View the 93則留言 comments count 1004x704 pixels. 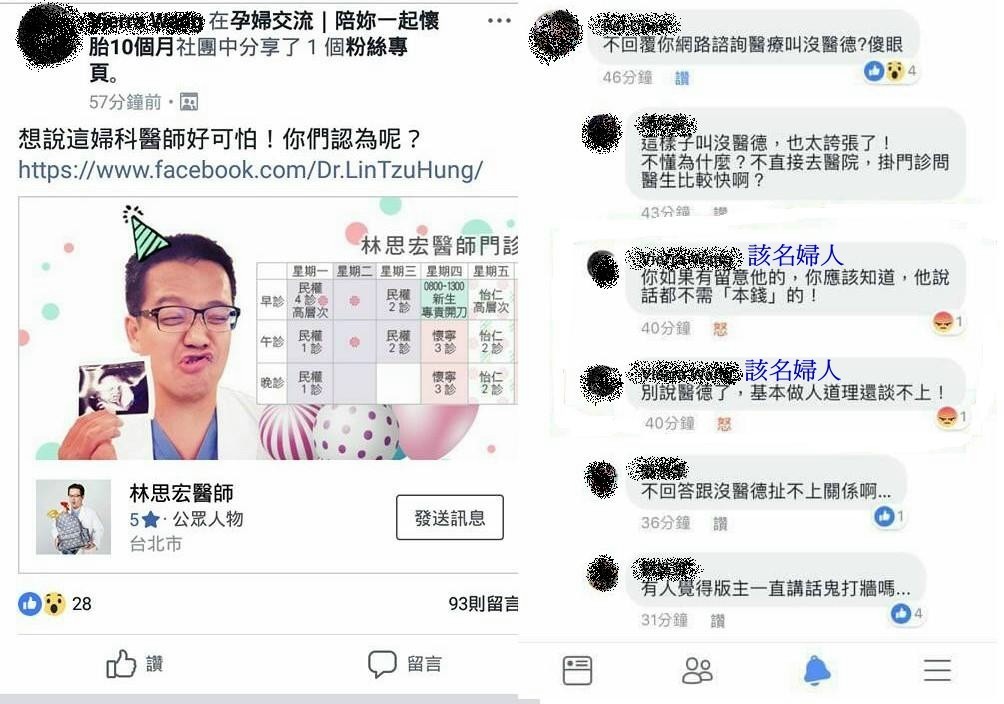pyautogui.click(x=483, y=603)
